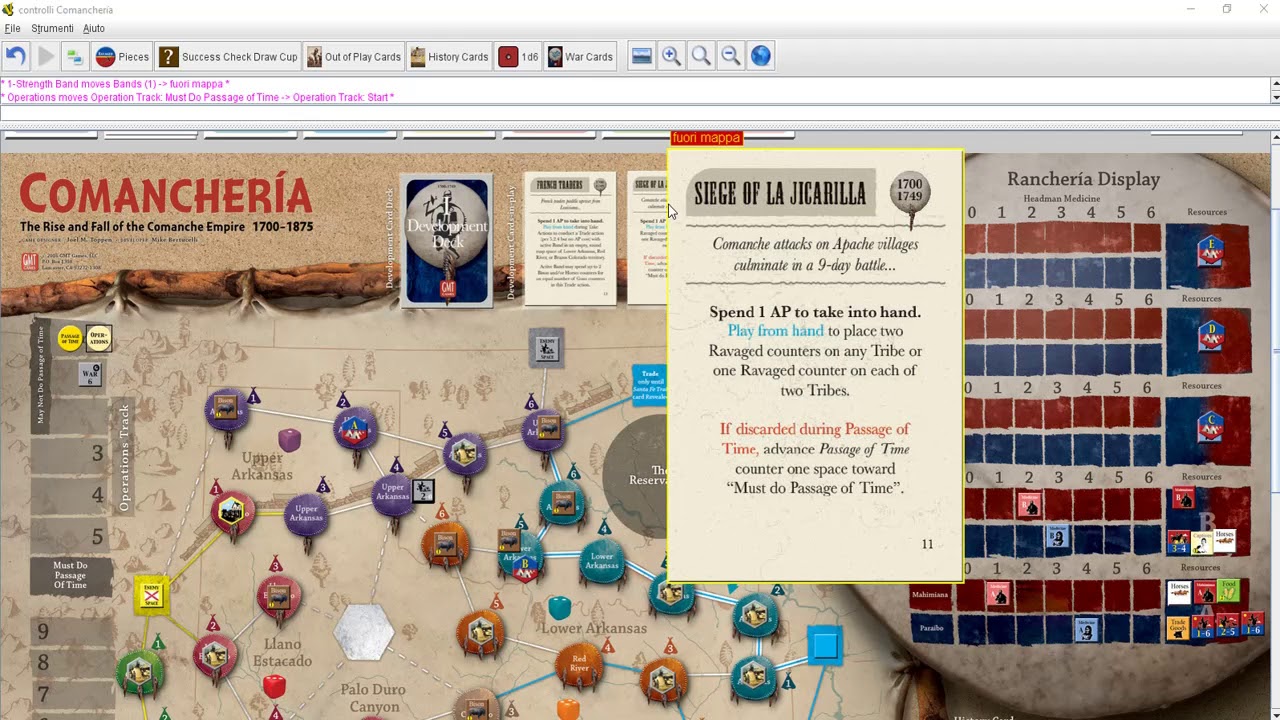Select Rancheria D in the display
This screenshot has width=1280, height=720.
point(1213,337)
